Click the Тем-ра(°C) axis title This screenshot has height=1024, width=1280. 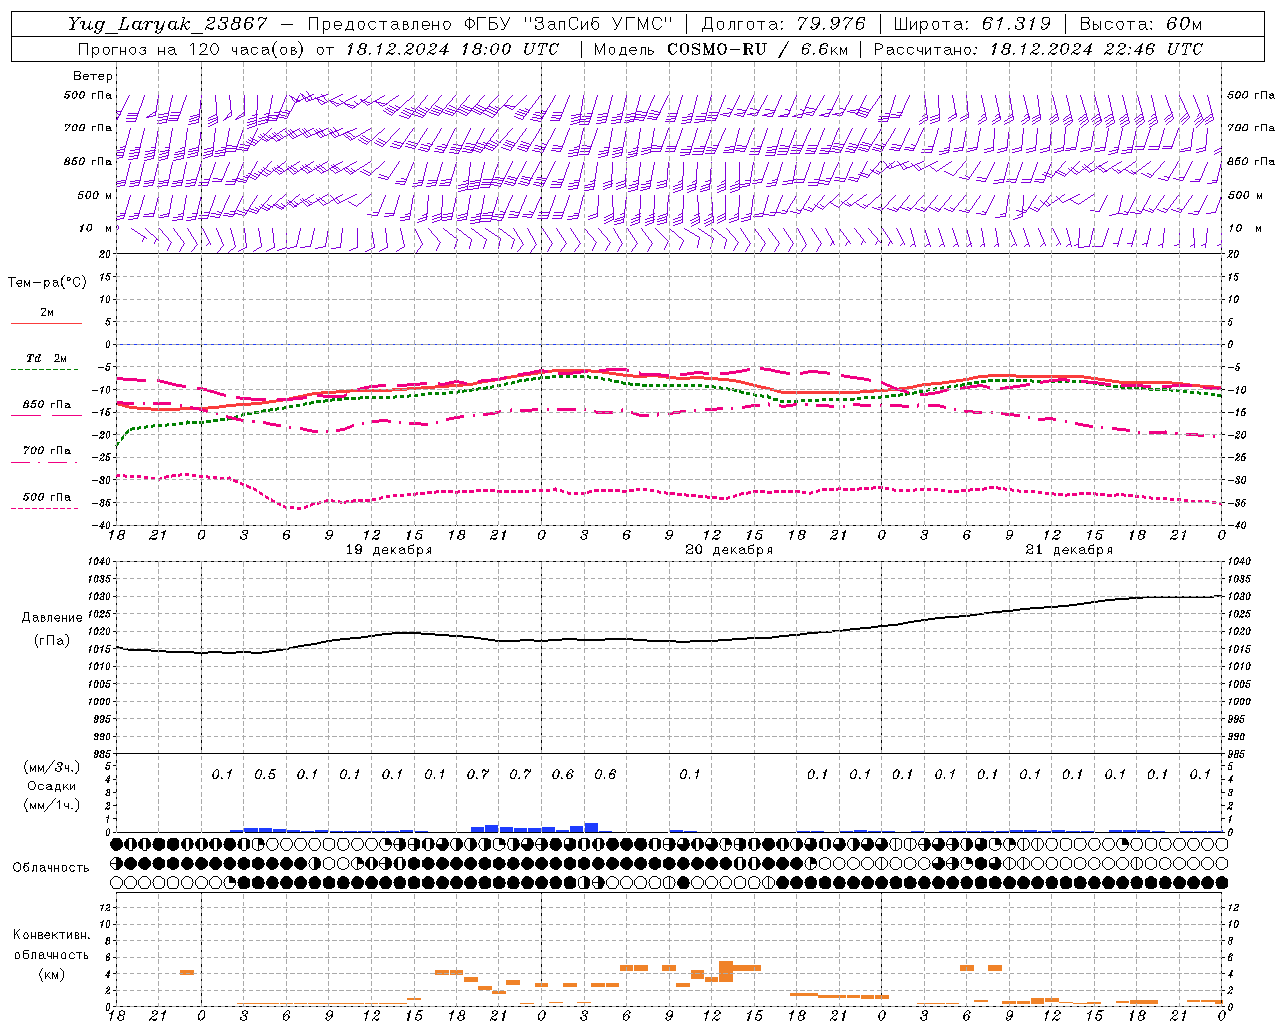[47, 283]
